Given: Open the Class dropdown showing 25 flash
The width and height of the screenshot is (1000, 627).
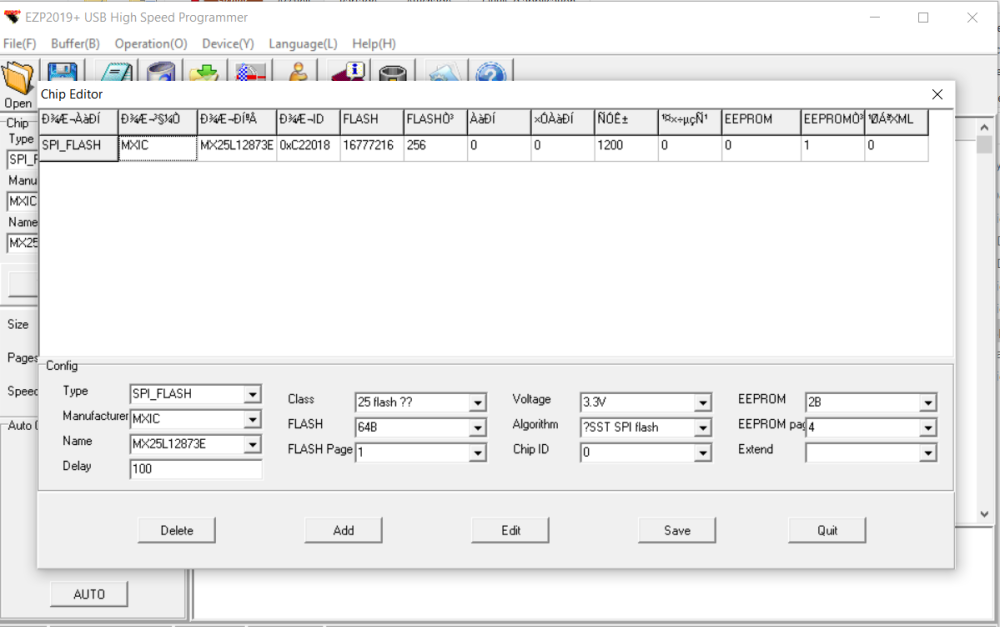Looking at the screenshot, I should click(478, 403).
